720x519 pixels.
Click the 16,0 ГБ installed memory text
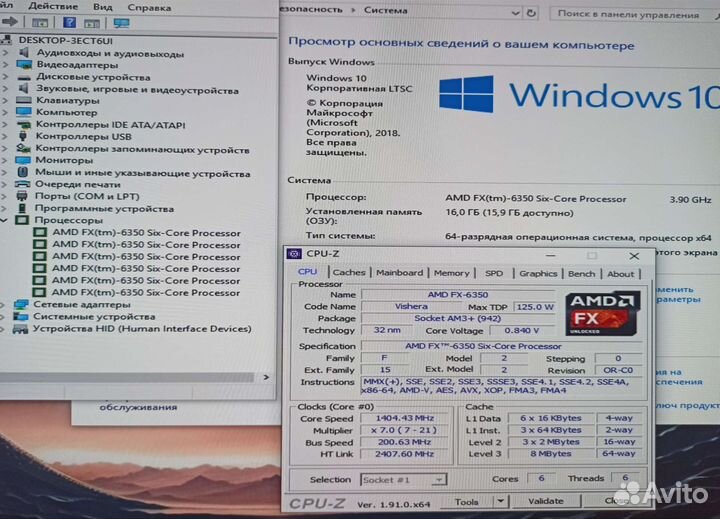[510, 213]
